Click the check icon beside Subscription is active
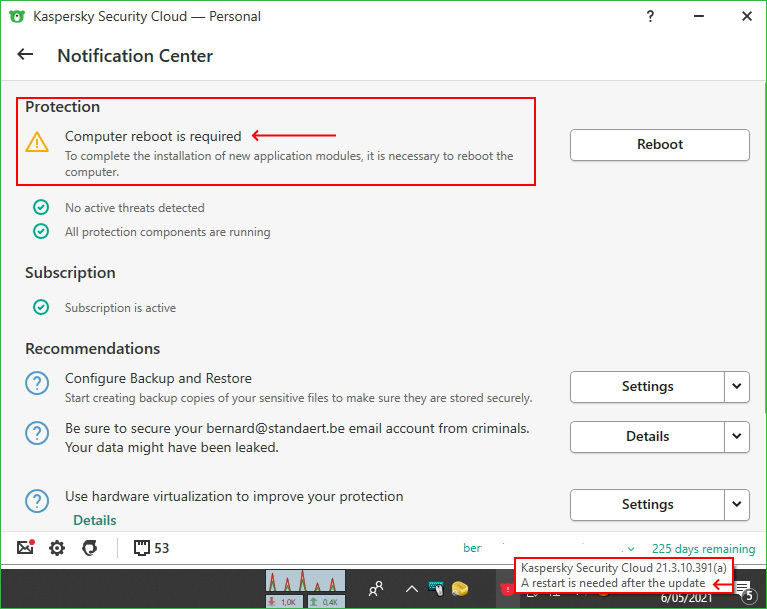This screenshot has height=609, width=767. (41, 307)
